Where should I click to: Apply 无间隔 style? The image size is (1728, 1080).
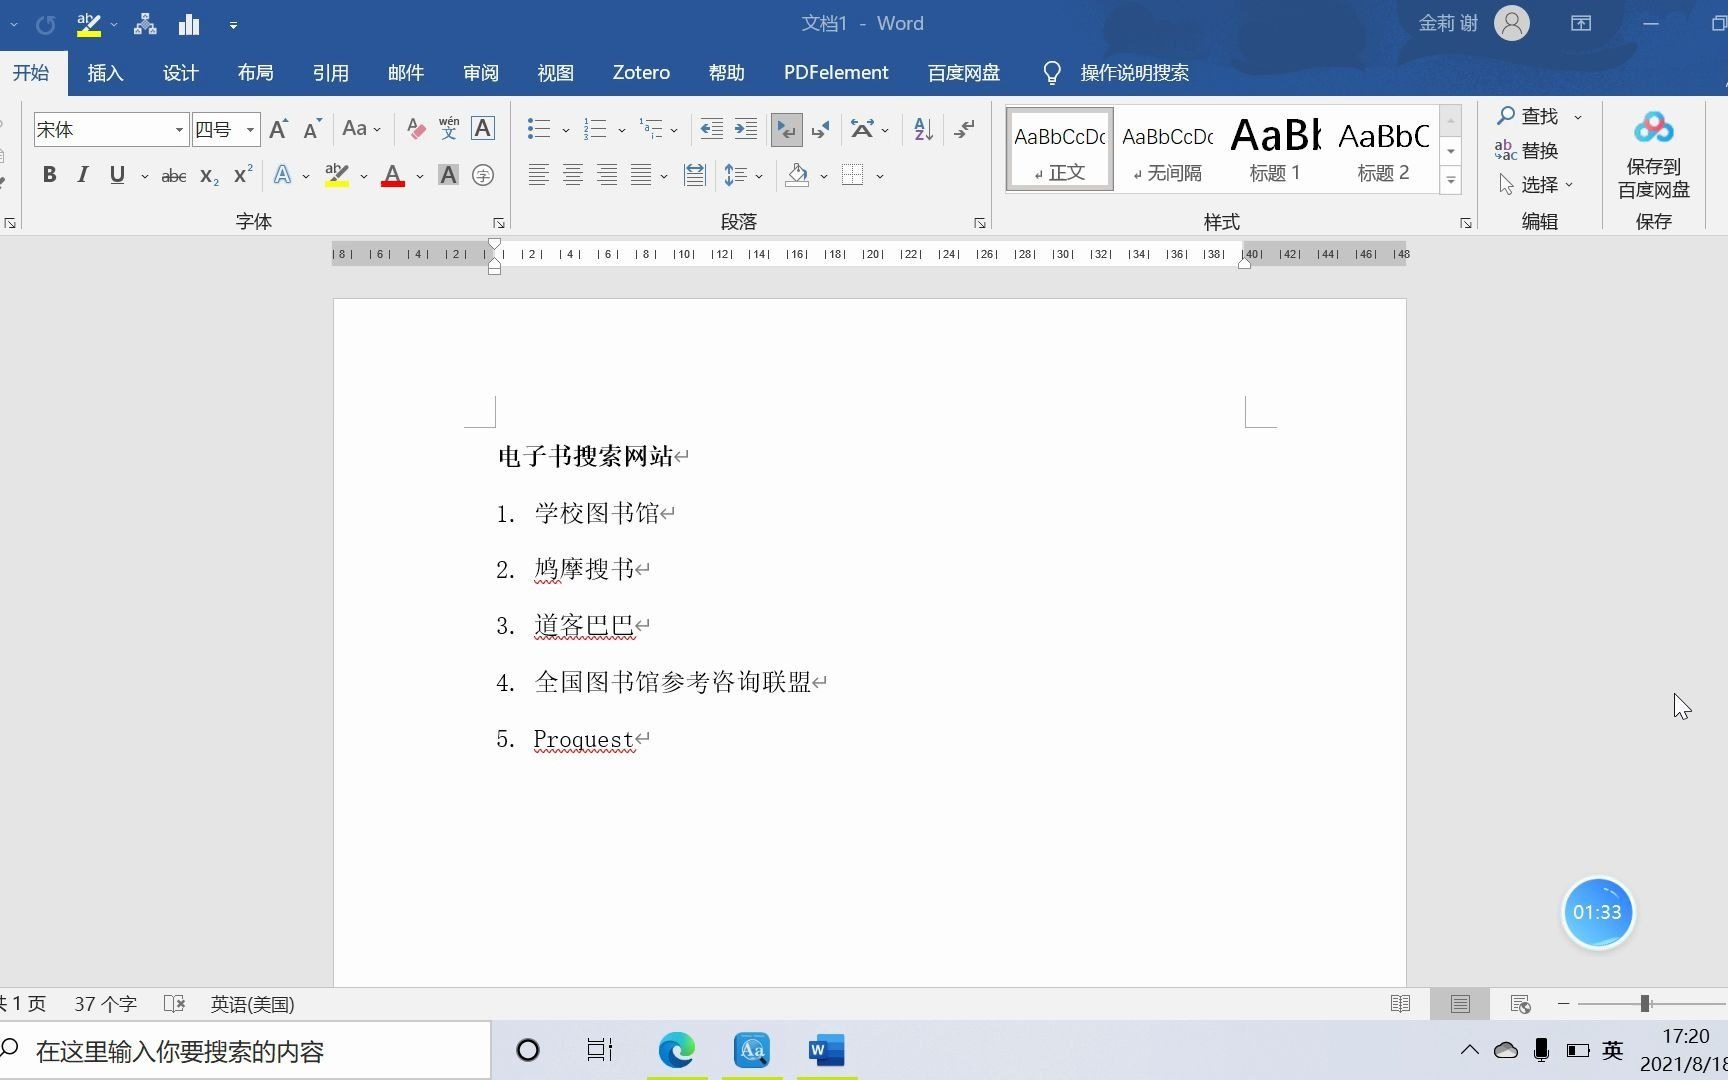click(1167, 150)
